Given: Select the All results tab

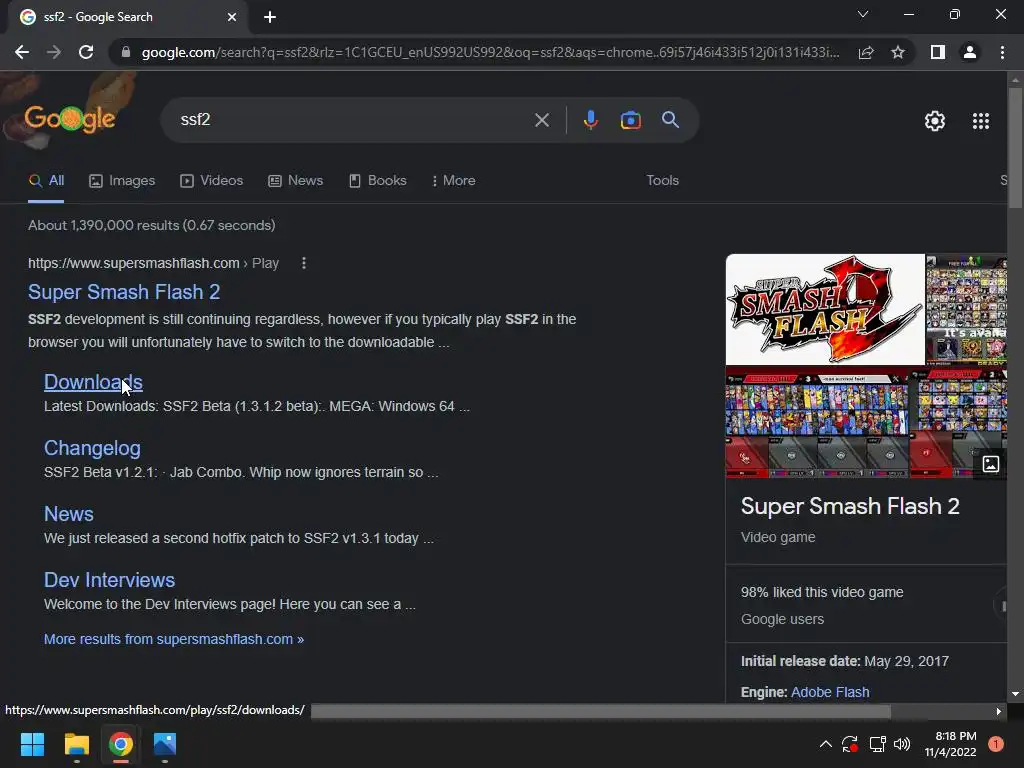Looking at the screenshot, I should tap(46, 181).
